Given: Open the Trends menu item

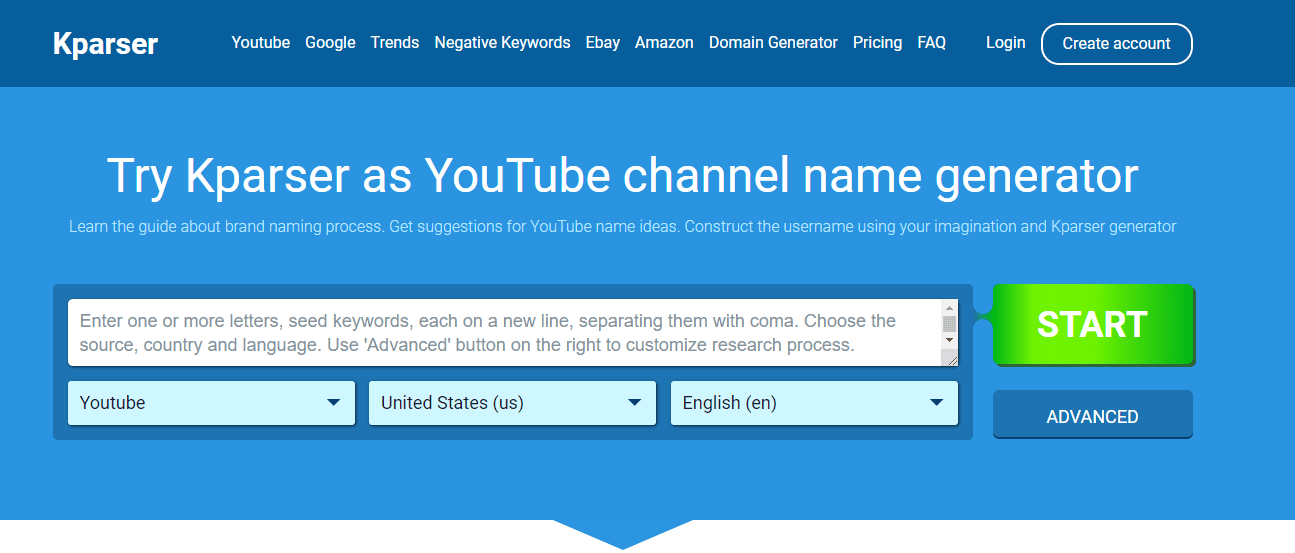Looking at the screenshot, I should pos(395,43).
